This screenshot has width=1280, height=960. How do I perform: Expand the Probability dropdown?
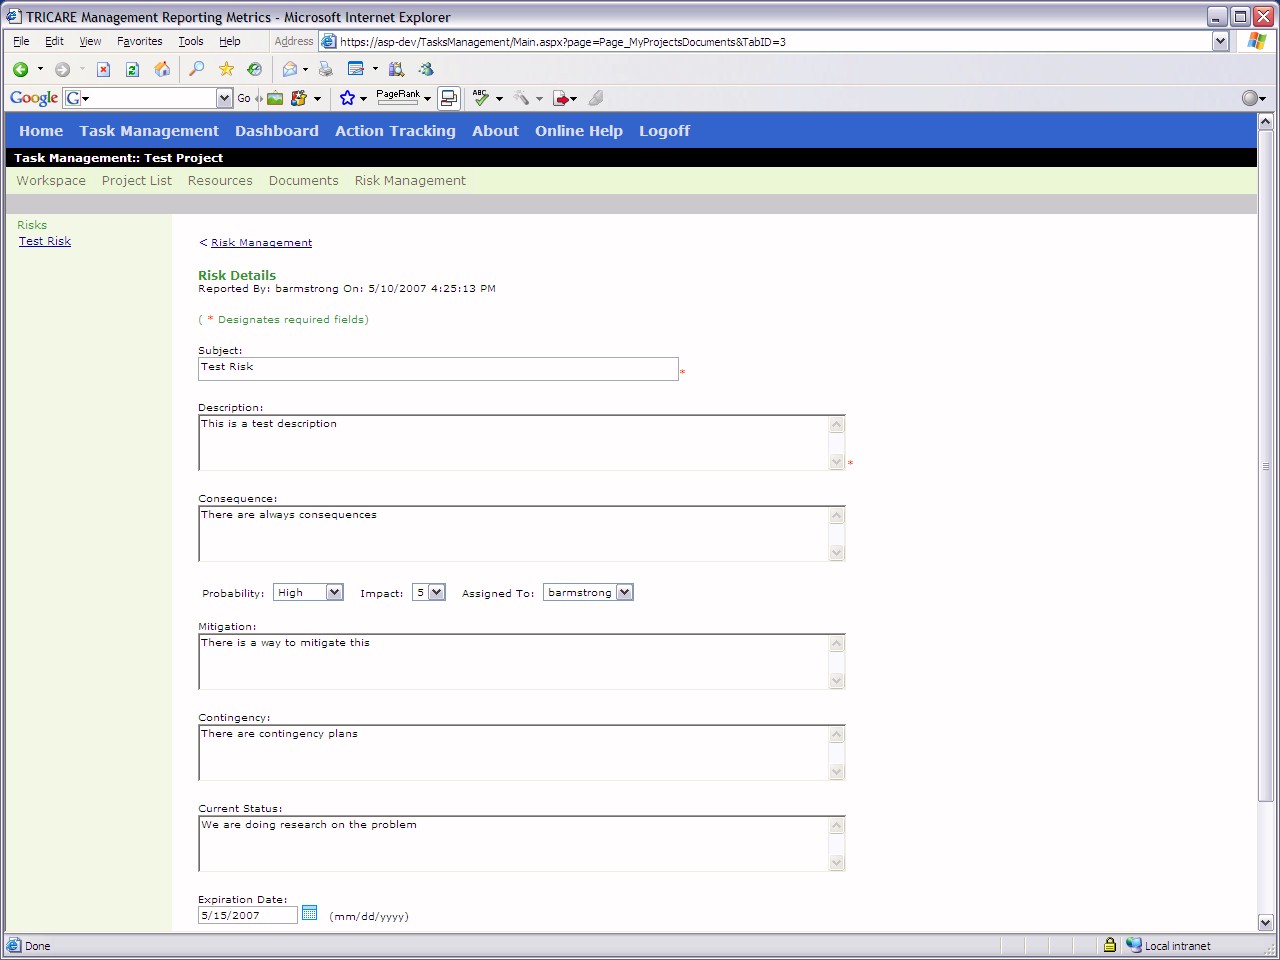pyautogui.click(x=334, y=593)
